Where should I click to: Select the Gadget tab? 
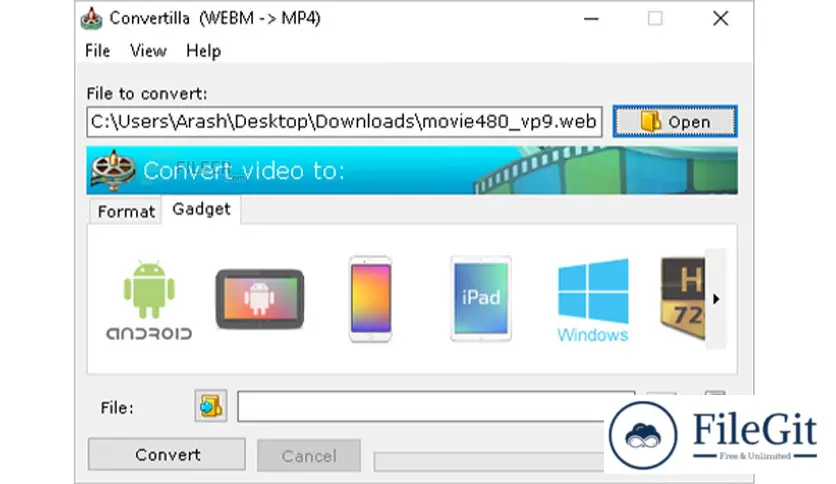tap(202, 209)
